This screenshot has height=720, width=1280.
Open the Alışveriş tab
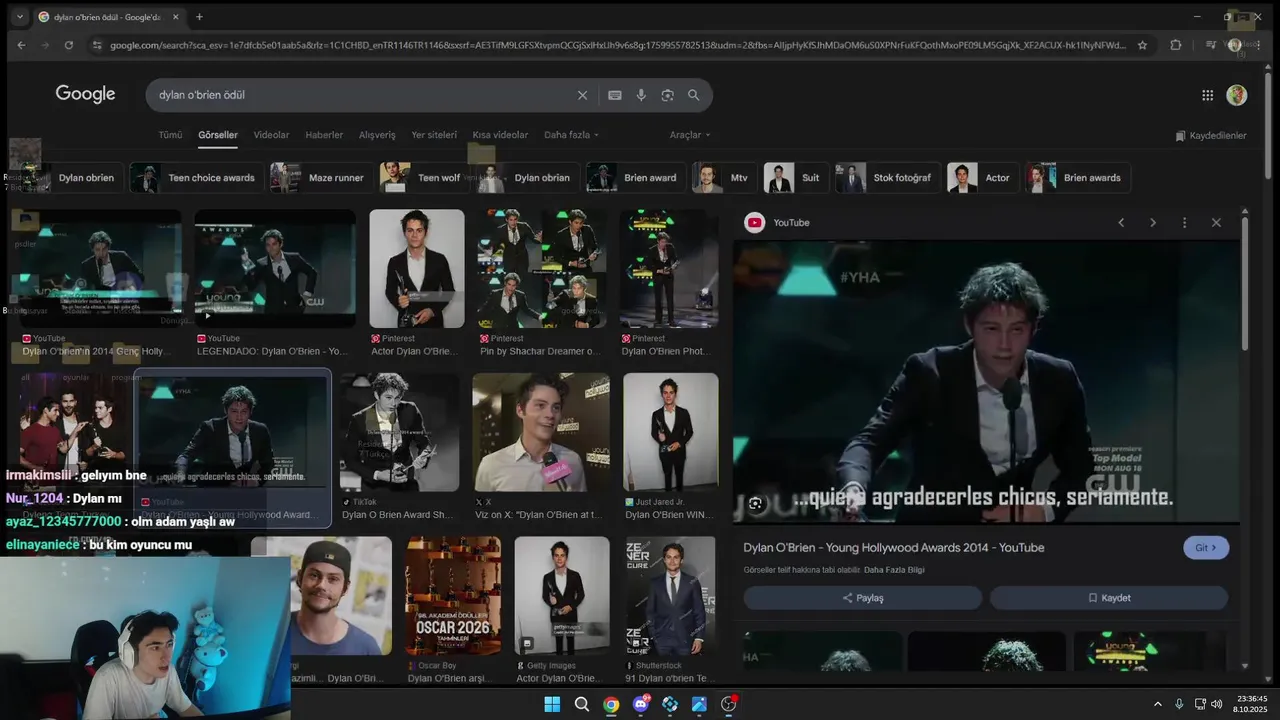[x=377, y=135]
